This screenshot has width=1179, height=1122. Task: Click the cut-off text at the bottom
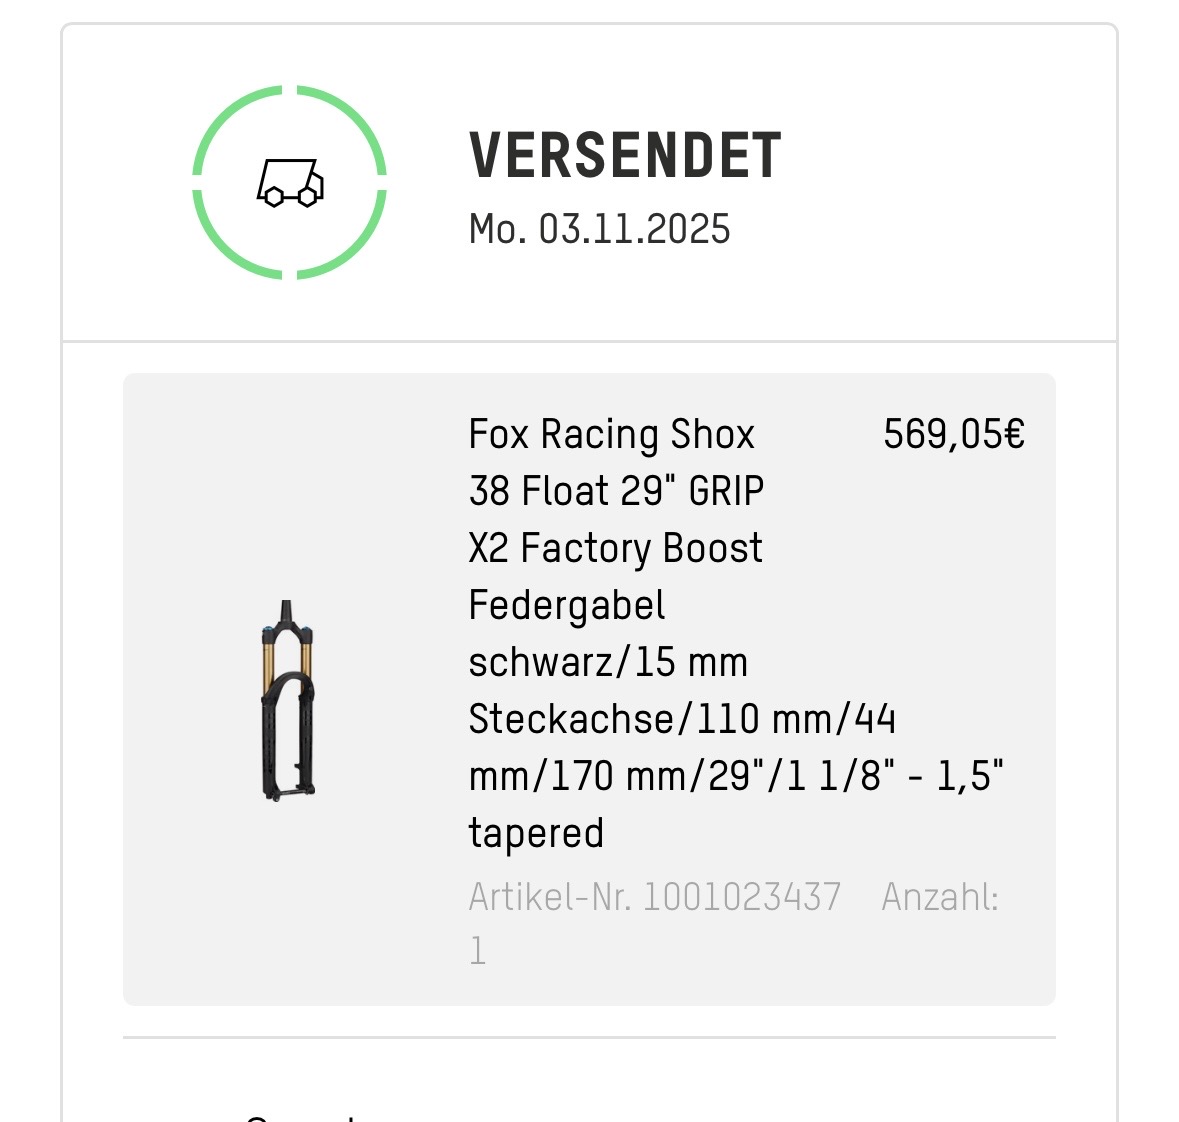coord(300,1115)
